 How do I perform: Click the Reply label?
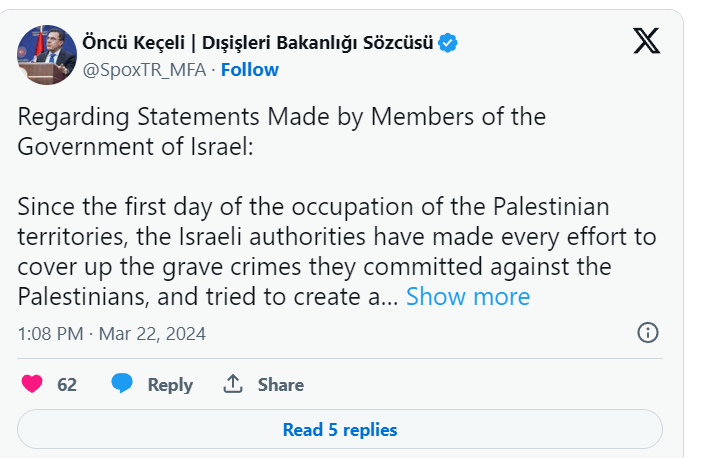pos(170,385)
